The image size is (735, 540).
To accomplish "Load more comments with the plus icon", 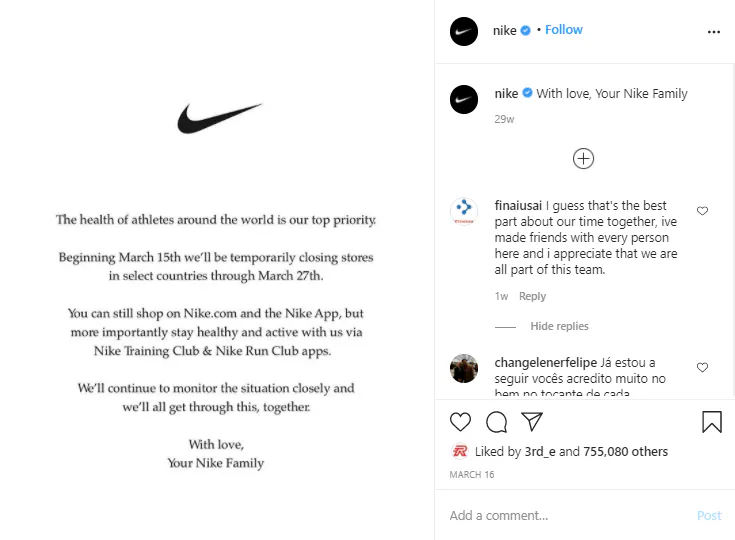I will point(583,158).
